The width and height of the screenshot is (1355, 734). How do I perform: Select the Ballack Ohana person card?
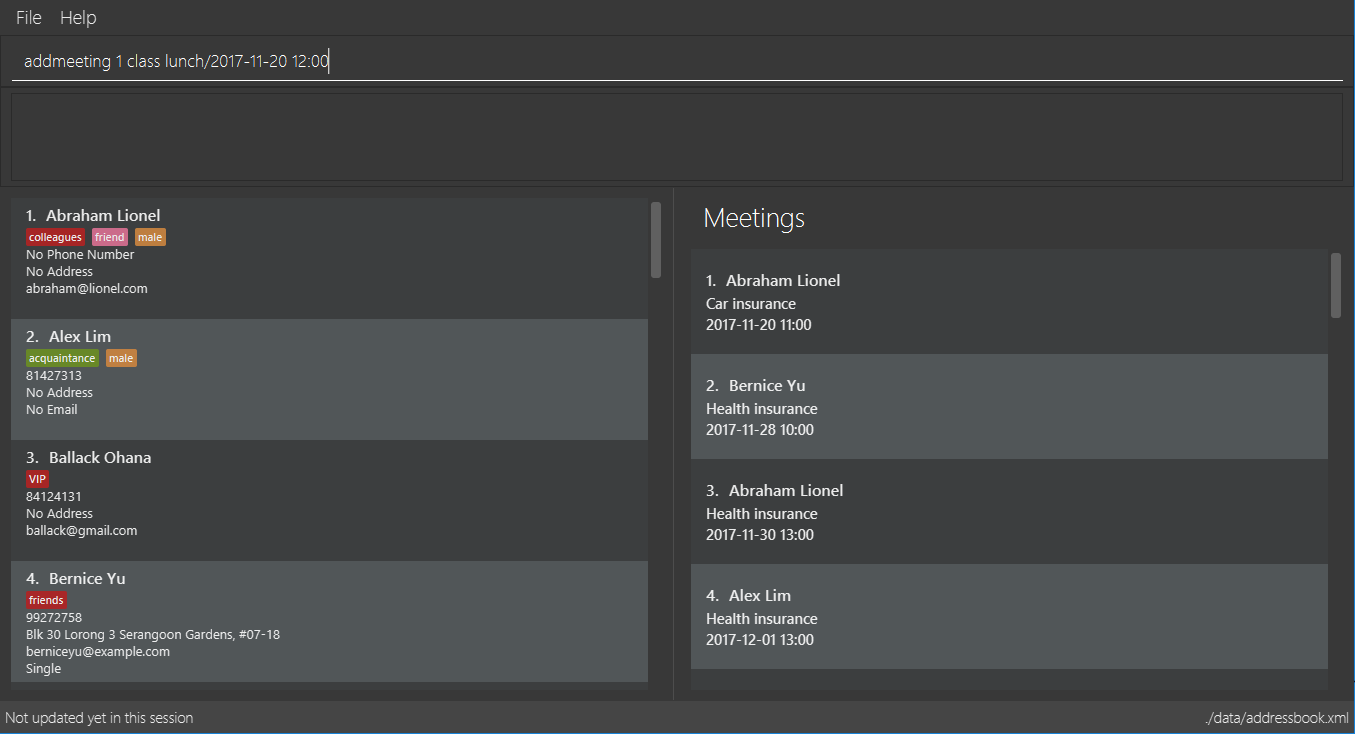[x=329, y=500]
